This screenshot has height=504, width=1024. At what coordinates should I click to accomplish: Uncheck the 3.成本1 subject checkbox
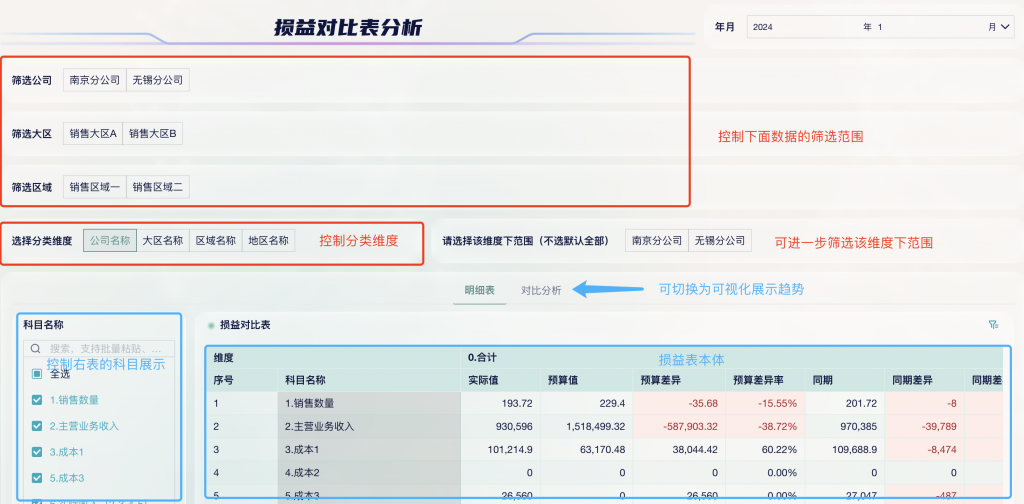(36, 451)
